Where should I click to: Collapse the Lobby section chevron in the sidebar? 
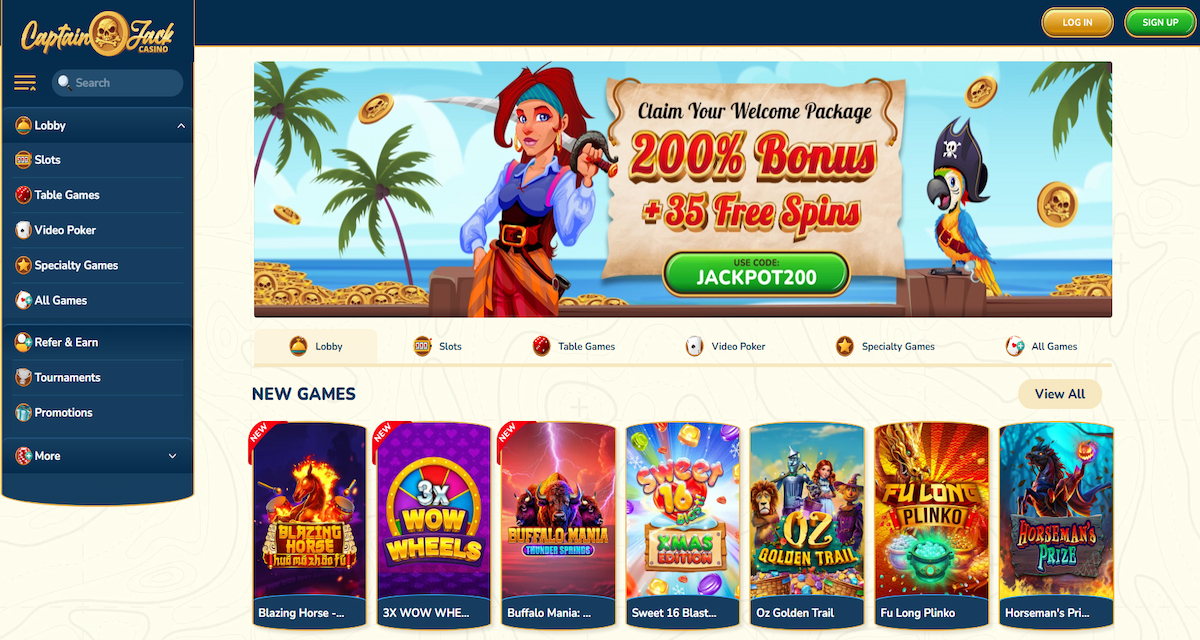pos(181,126)
